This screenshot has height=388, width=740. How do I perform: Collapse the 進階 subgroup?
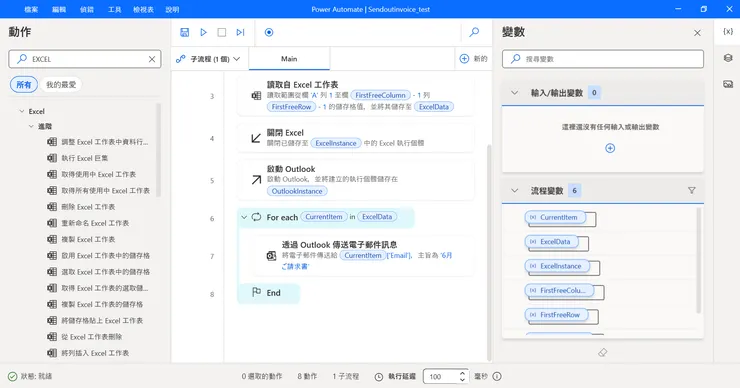[x=31, y=127]
